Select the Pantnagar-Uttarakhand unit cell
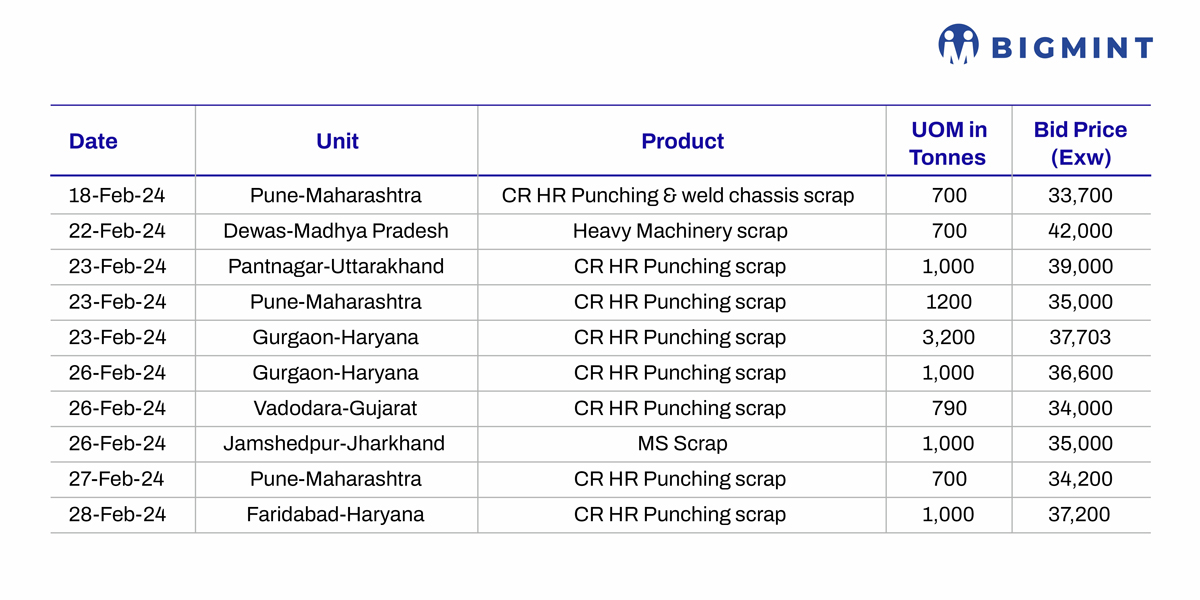 pos(336,267)
